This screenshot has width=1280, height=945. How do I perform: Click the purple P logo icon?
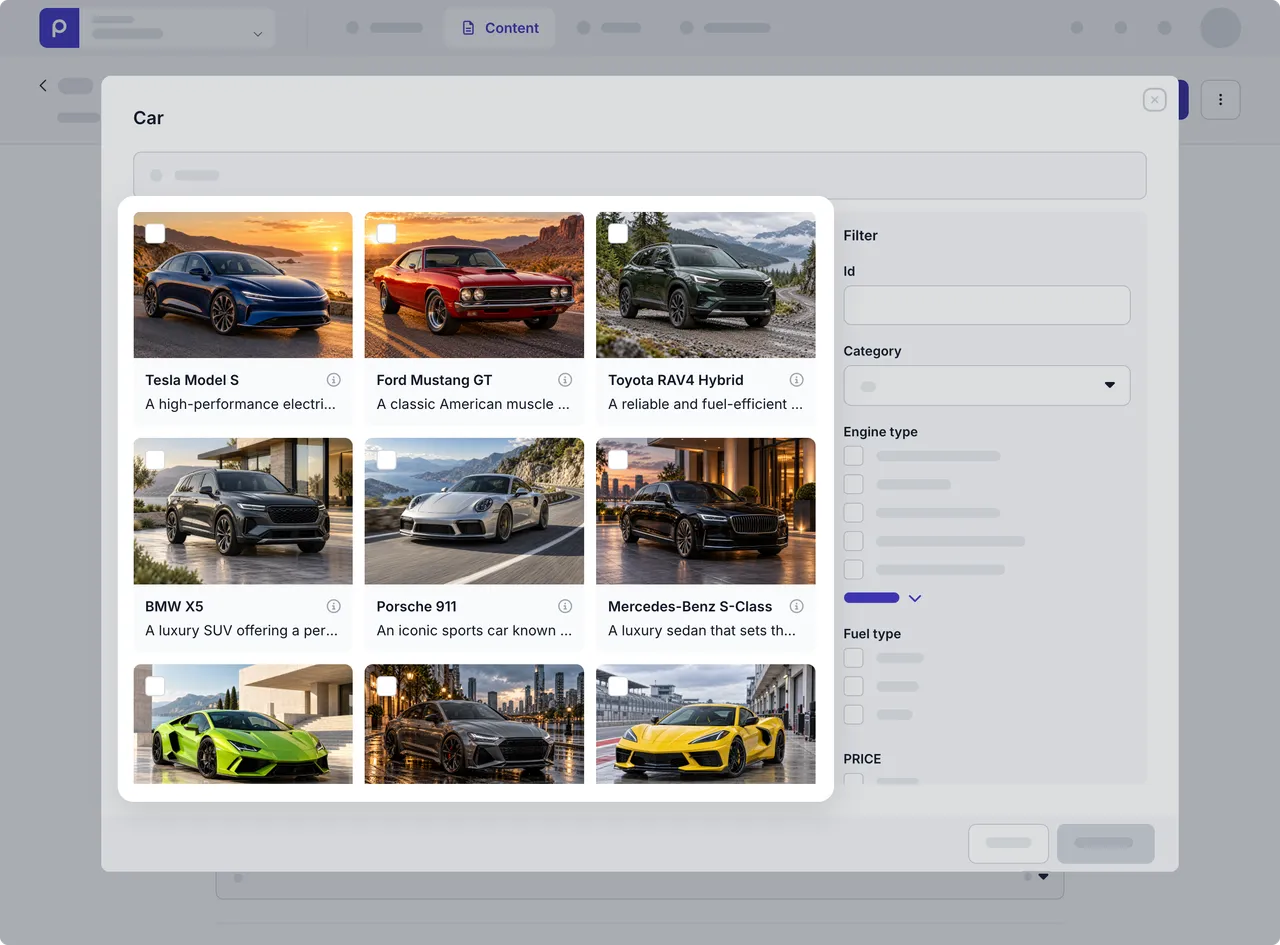tap(59, 28)
